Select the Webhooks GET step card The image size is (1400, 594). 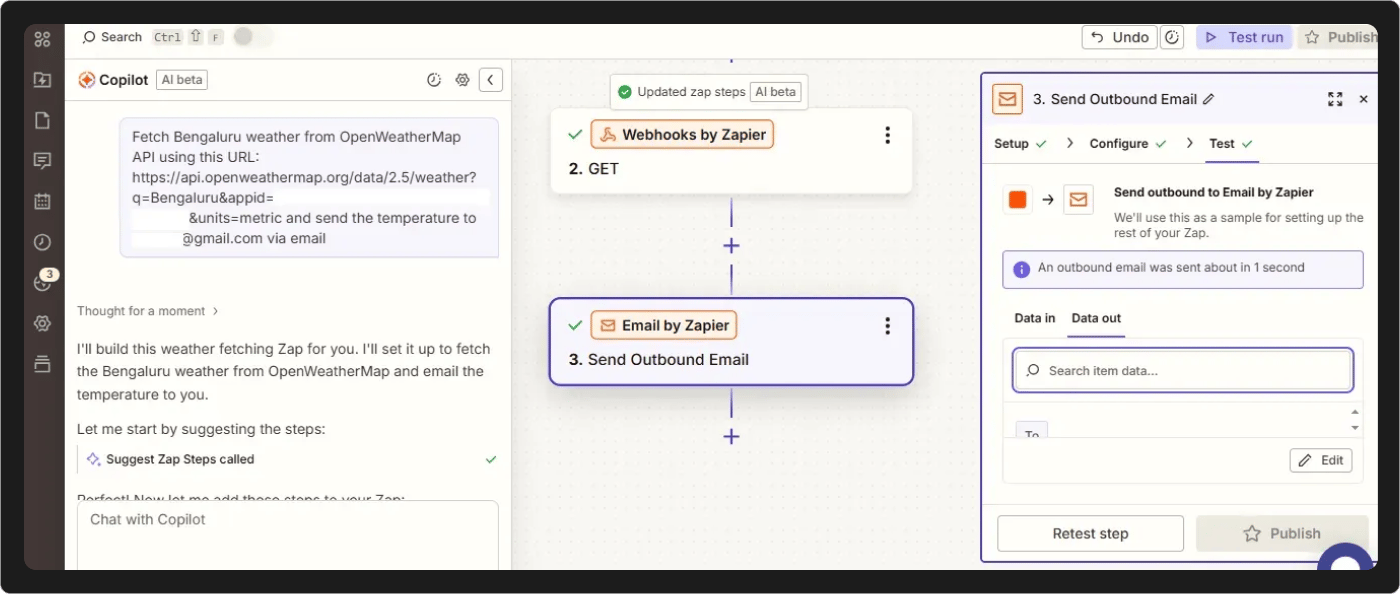click(x=731, y=151)
